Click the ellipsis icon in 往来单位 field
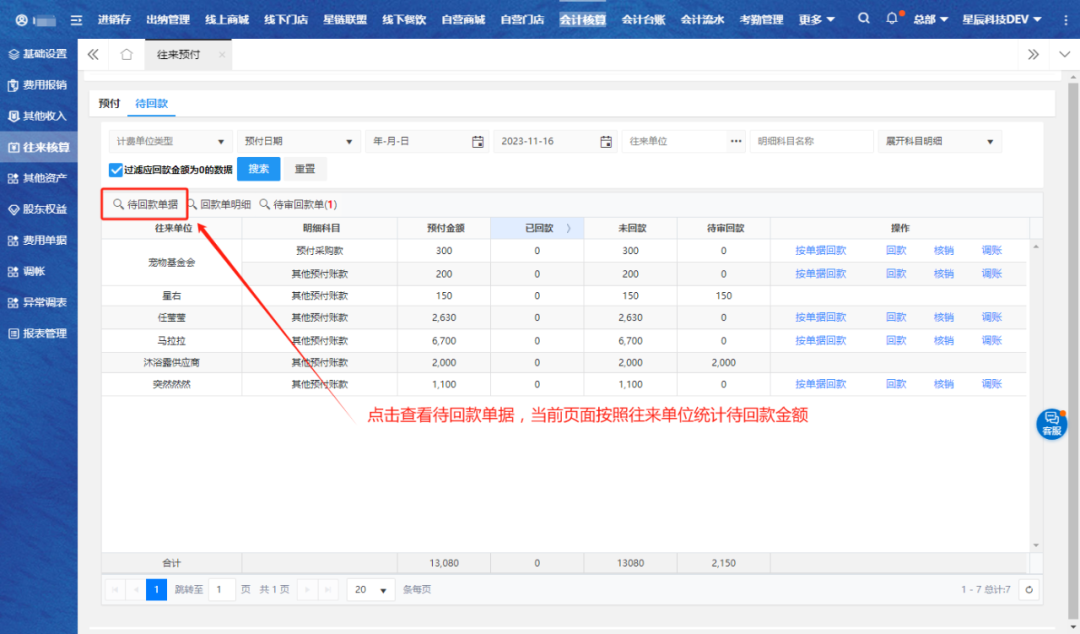Image resolution: width=1080 pixels, height=634 pixels. [737, 142]
